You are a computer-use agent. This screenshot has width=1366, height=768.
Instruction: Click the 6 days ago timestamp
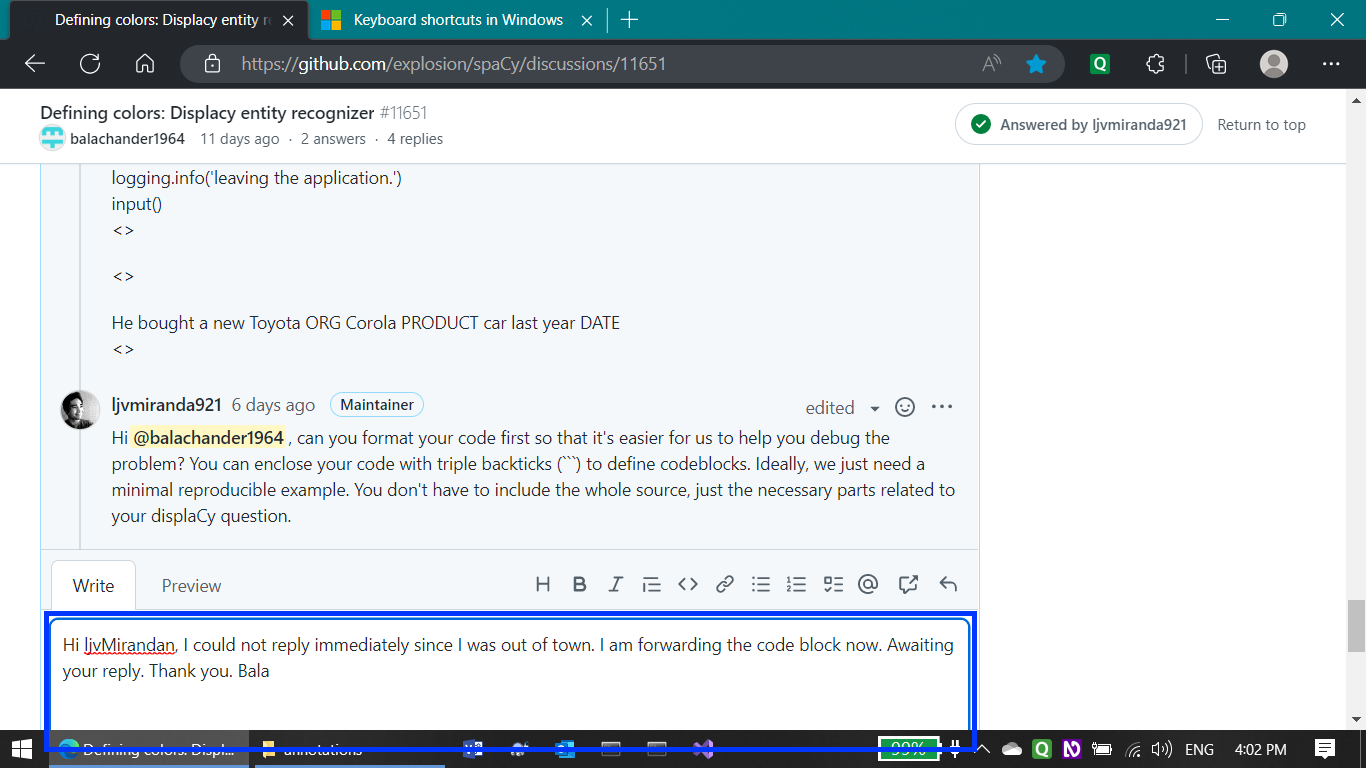273,405
